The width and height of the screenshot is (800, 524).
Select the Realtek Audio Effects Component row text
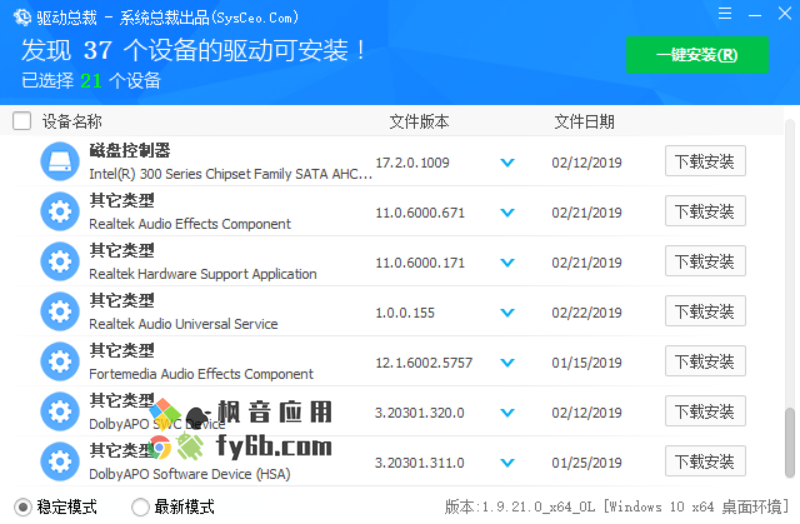(190, 224)
